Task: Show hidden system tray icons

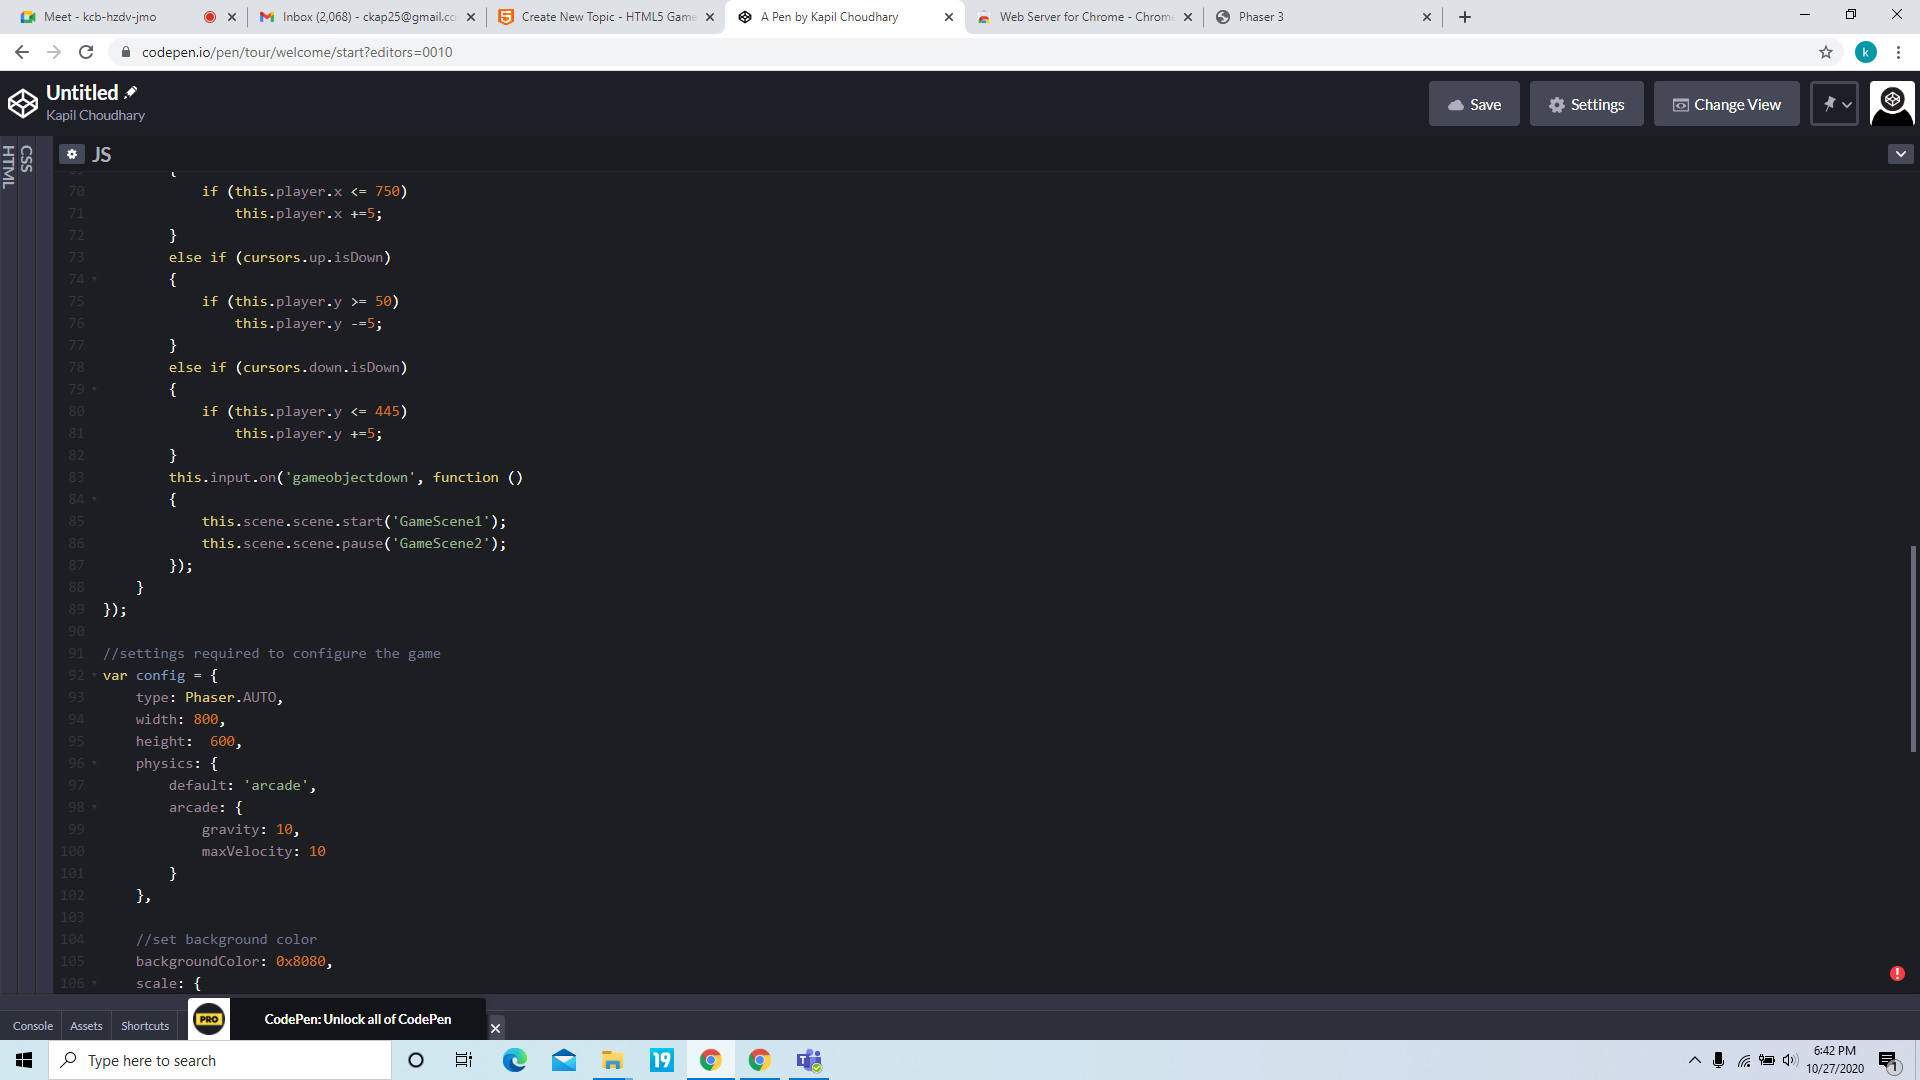Action: (x=1694, y=1060)
